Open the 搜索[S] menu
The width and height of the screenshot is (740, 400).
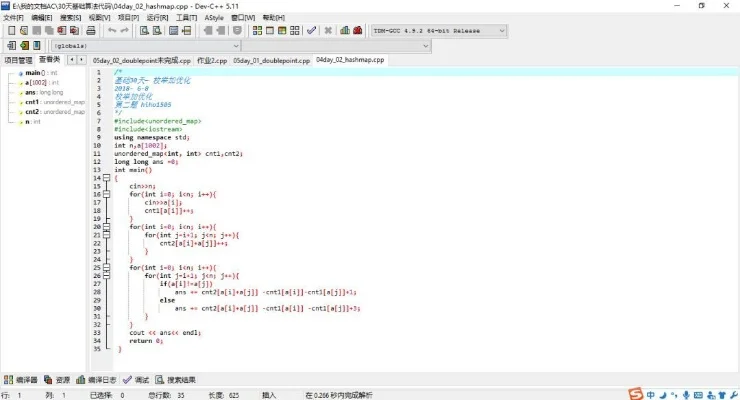pos(70,17)
